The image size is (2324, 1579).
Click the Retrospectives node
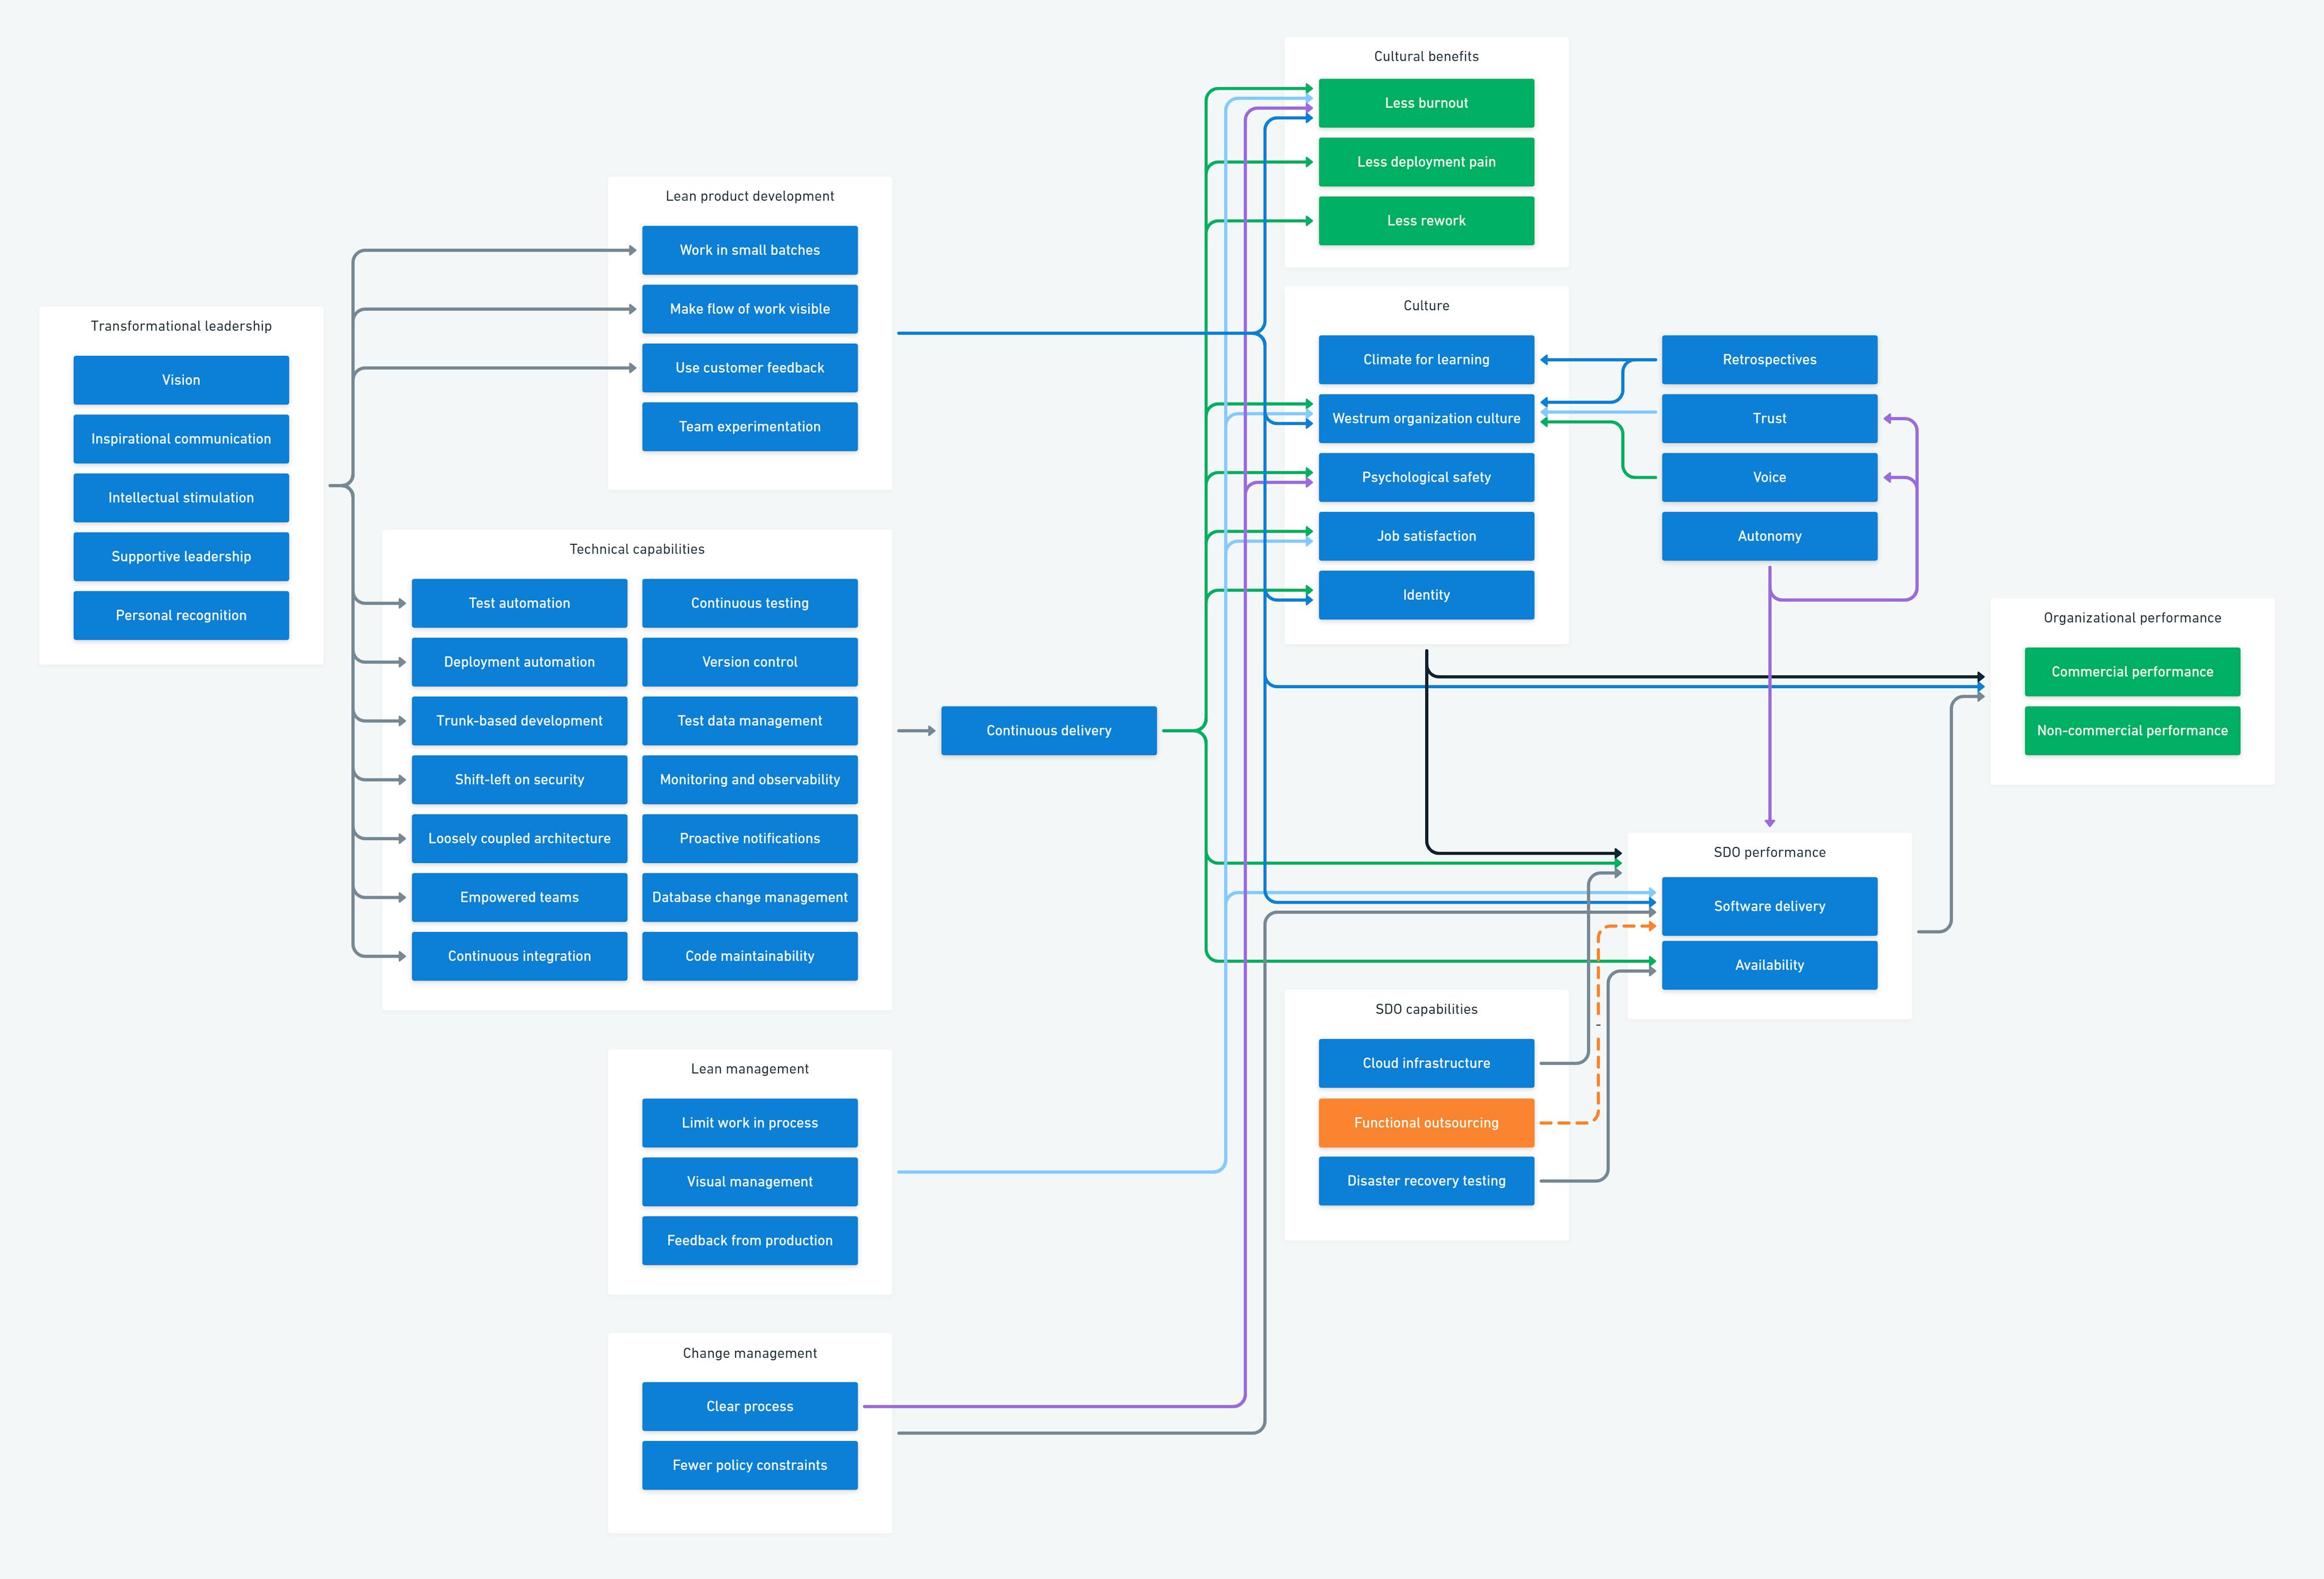click(x=1769, y=360)
